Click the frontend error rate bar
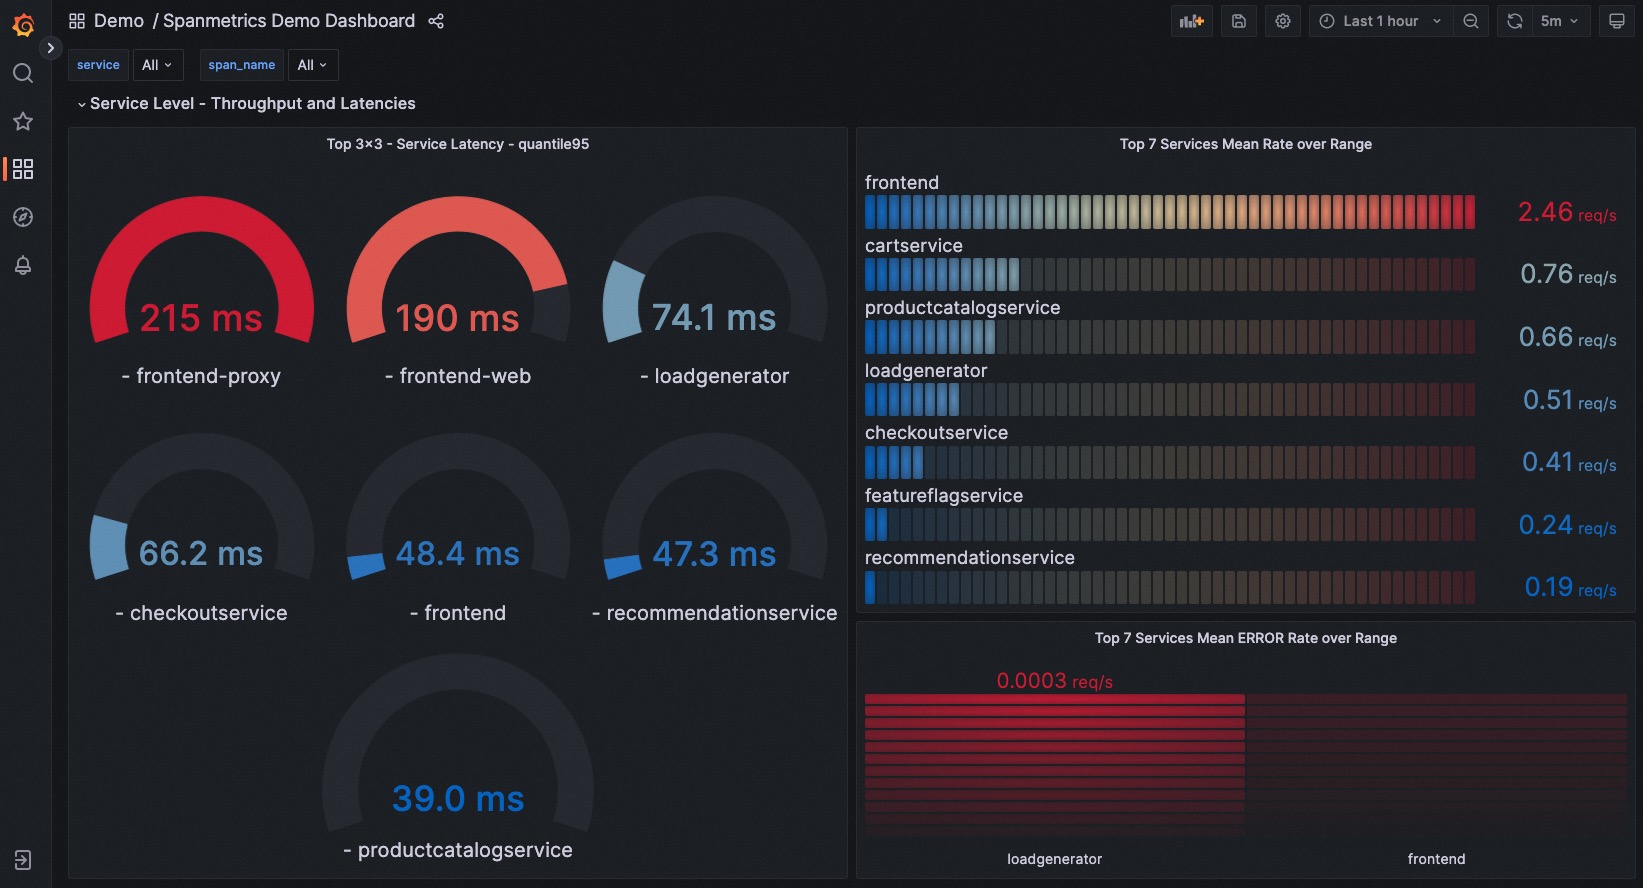Image resolution: width=1643 pixels, height=888 pixels. (1437, 765)
